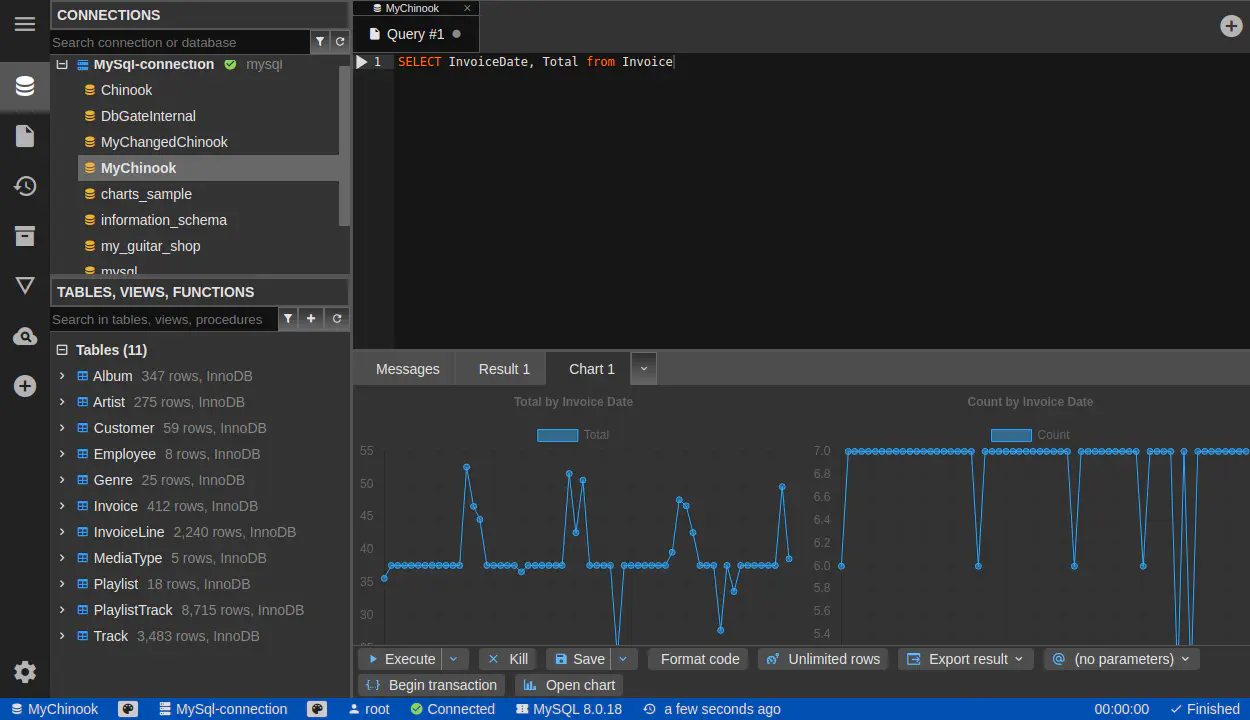Click the add table plus icon
The image size is (1250, 720).
coord(311,319)
